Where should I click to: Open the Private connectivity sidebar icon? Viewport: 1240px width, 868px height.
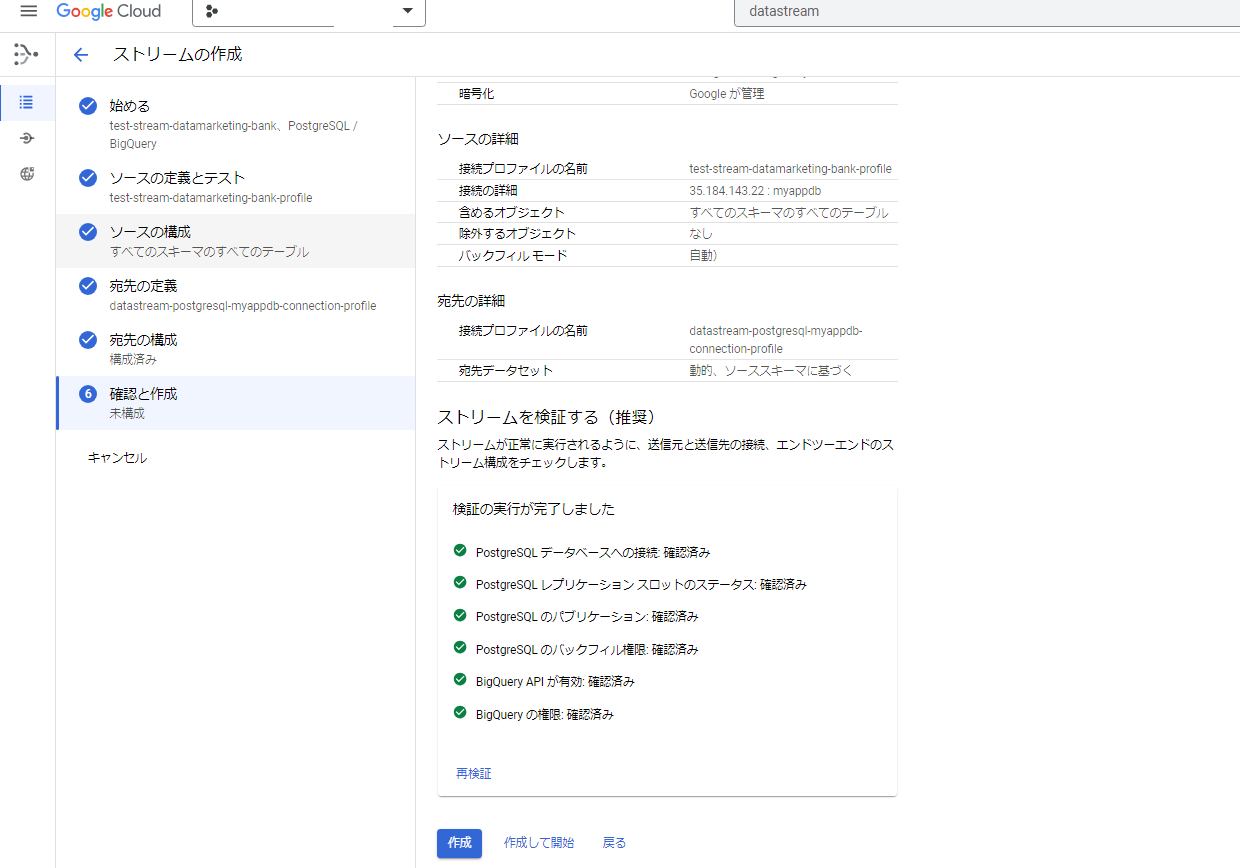[27, 174]
